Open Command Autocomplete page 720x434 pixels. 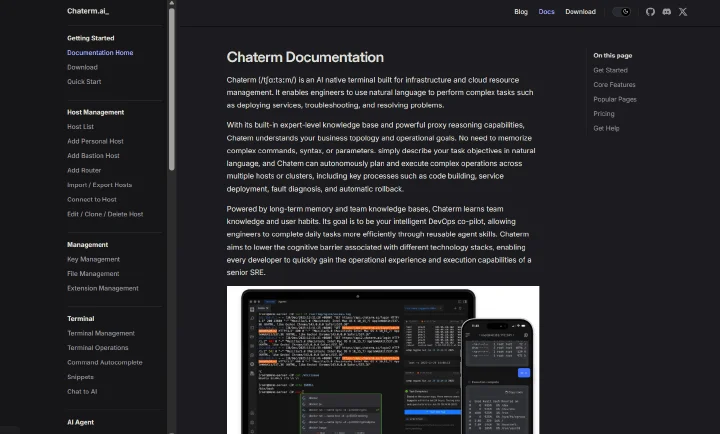coord(105,362)
